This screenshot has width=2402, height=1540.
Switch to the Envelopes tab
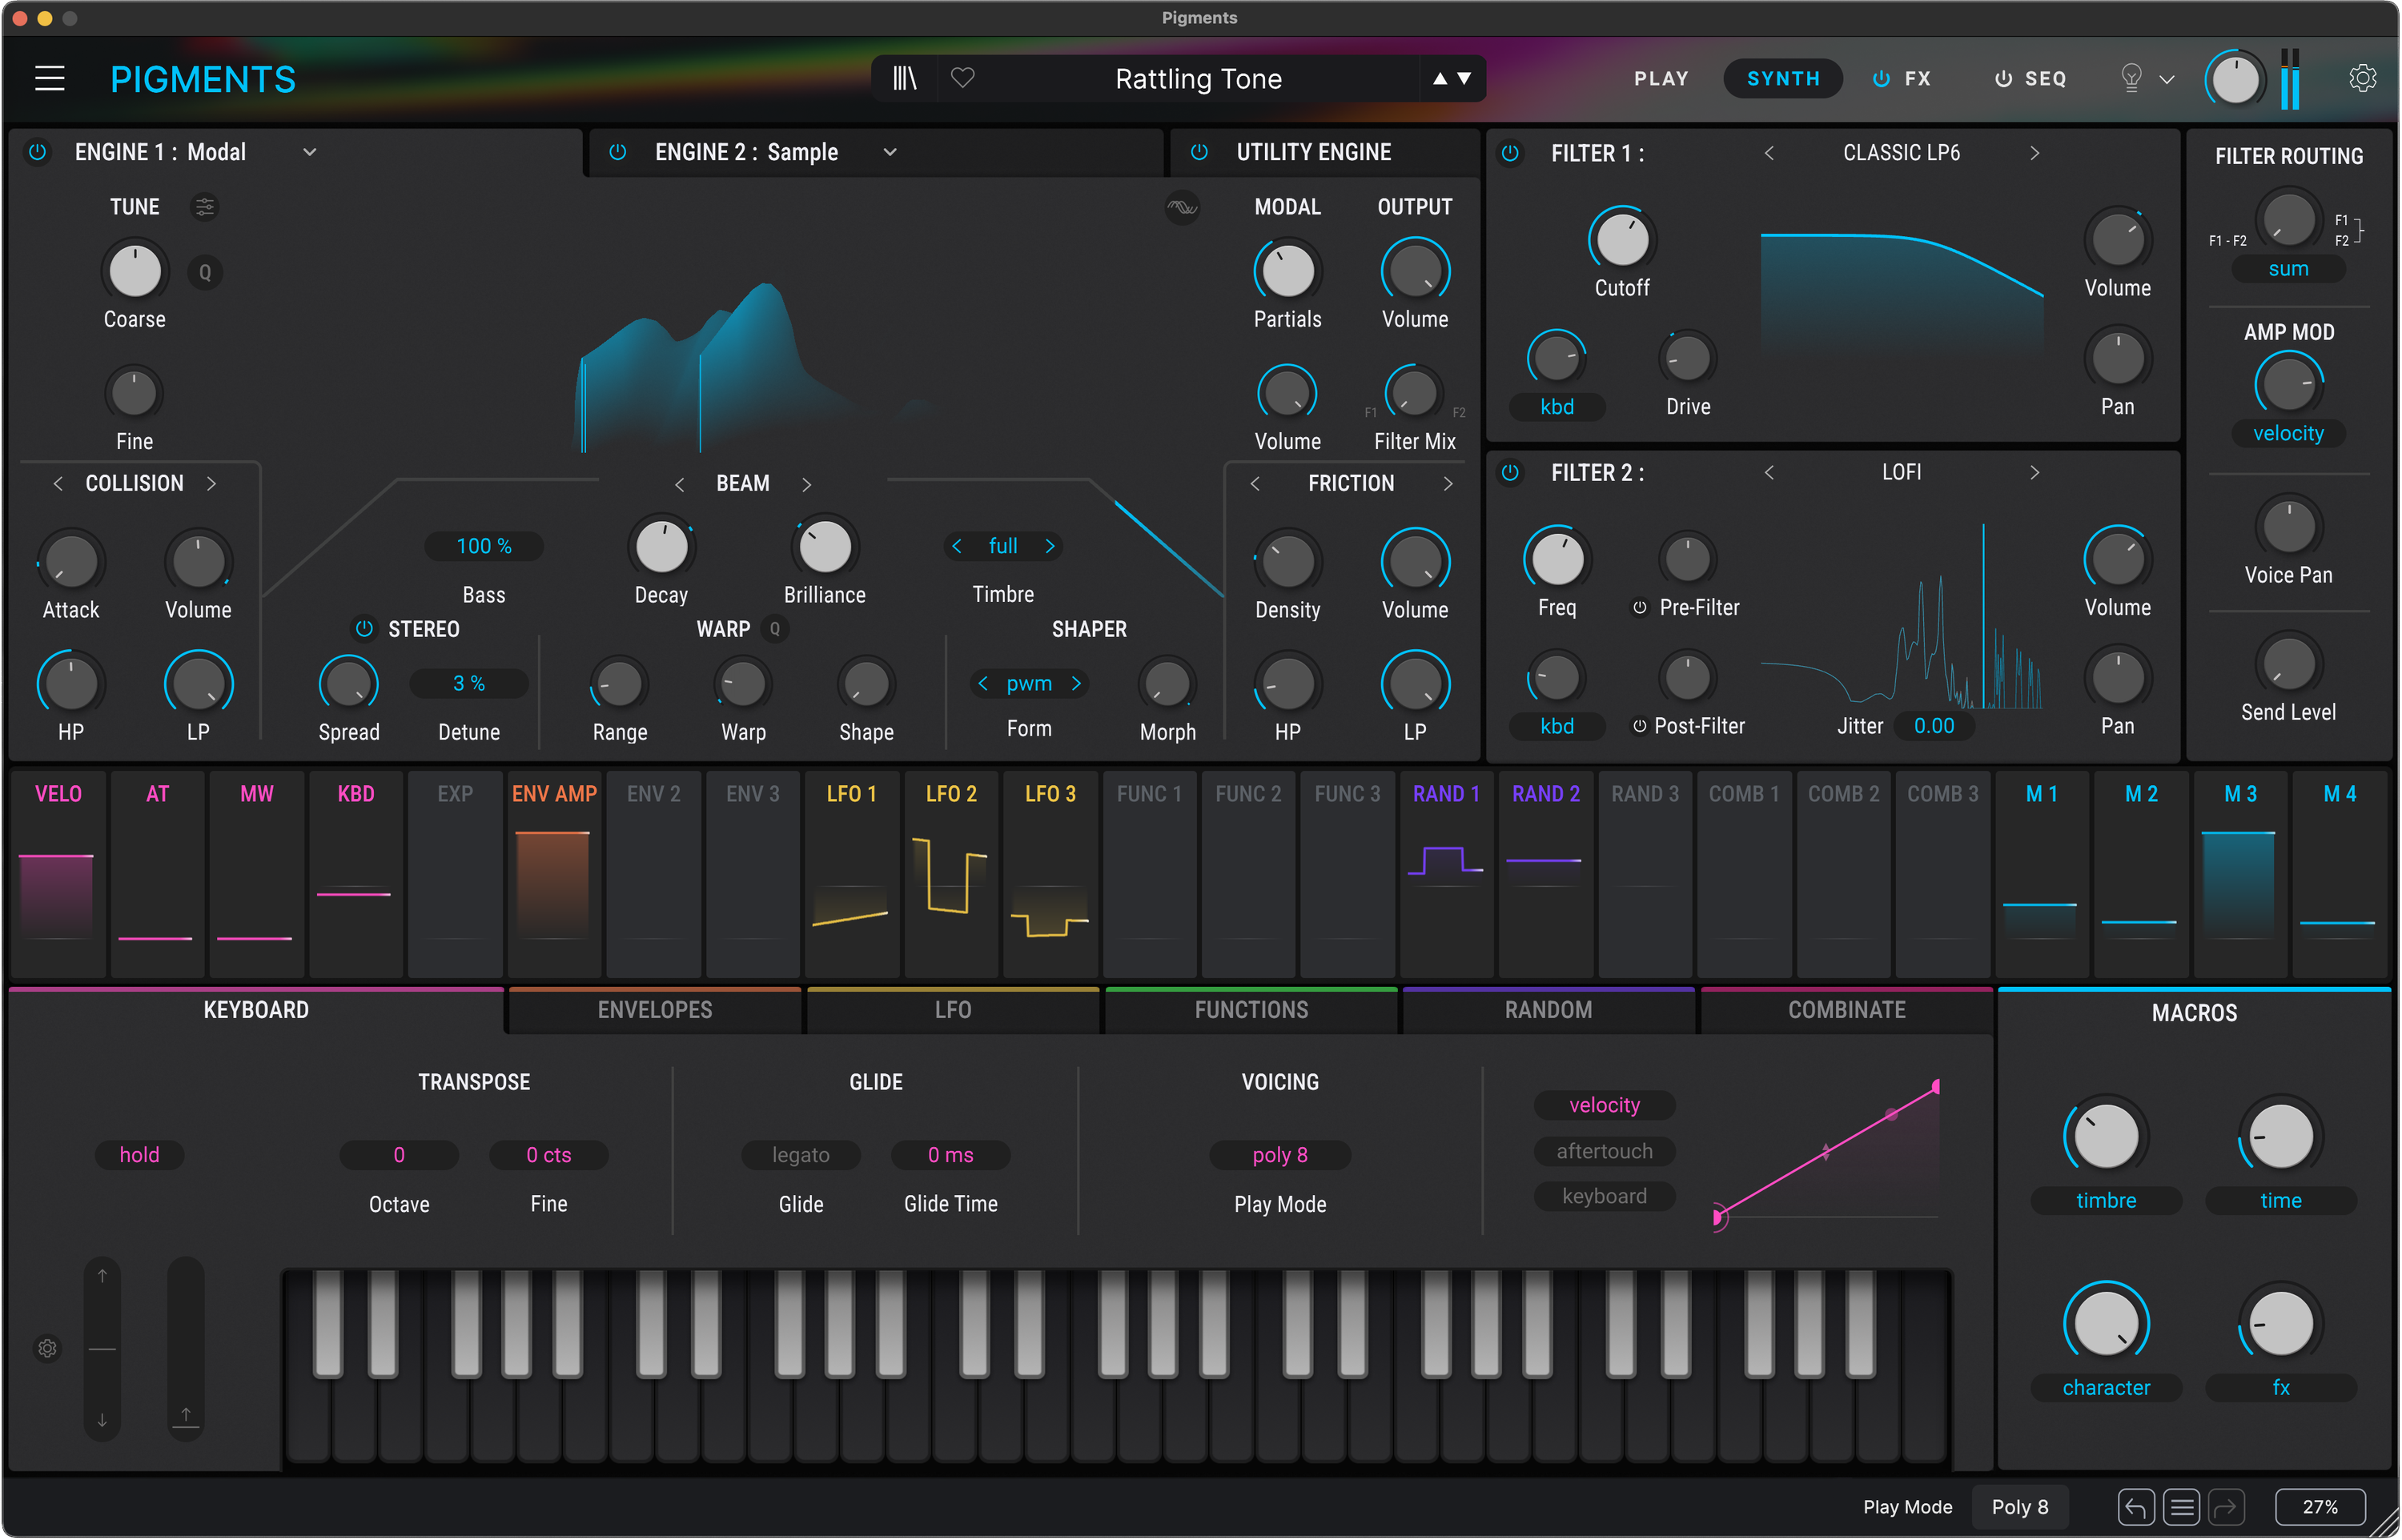(x=654, y=1010)
